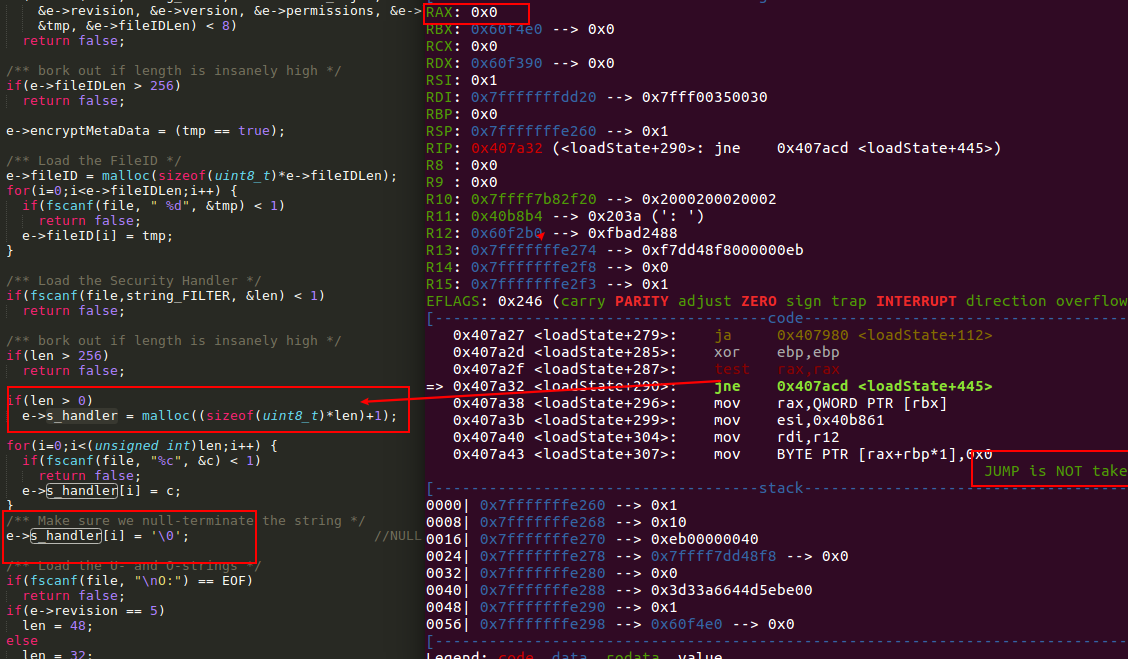Click R14 register value 0x7fffffffe2f8
This screenshot has width=1128, height=659.
(534, 267)
